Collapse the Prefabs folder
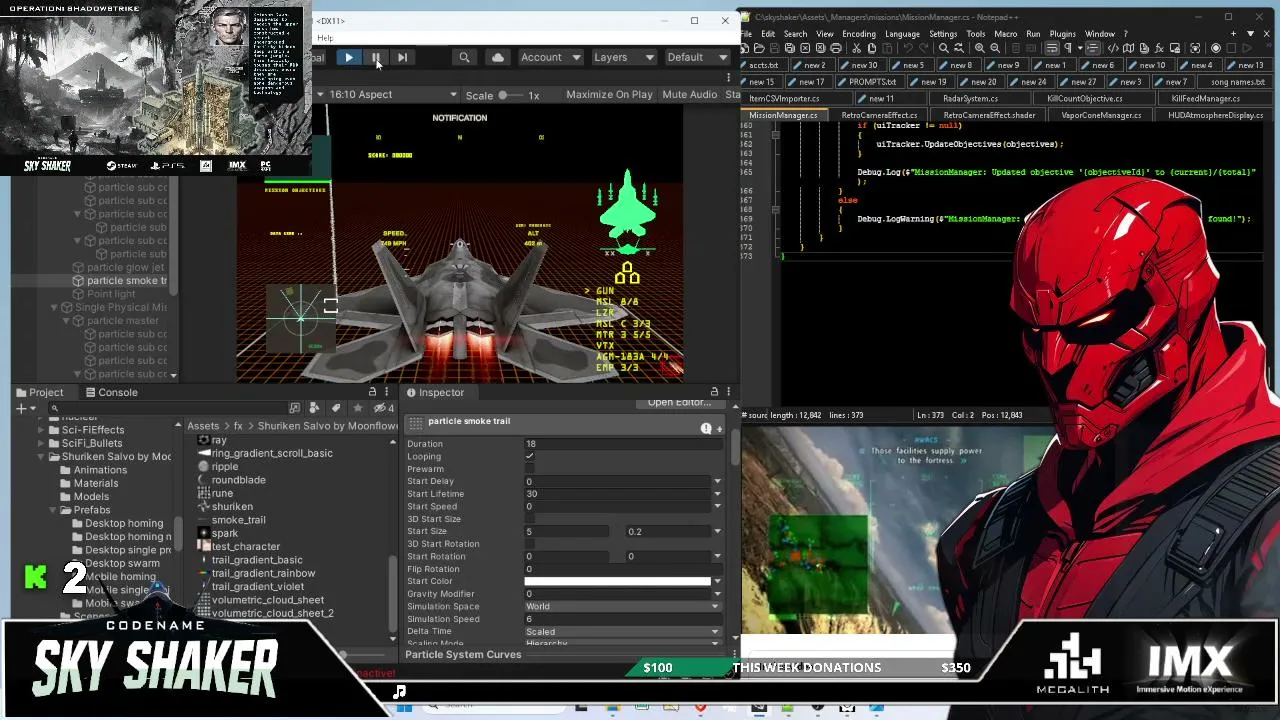This screenshot has height=720, width=1280. [53, 510]
